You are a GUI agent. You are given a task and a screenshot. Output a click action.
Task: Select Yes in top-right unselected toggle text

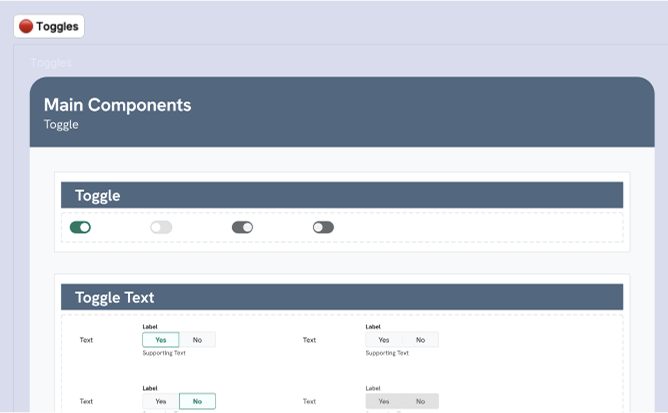point(384,340)
